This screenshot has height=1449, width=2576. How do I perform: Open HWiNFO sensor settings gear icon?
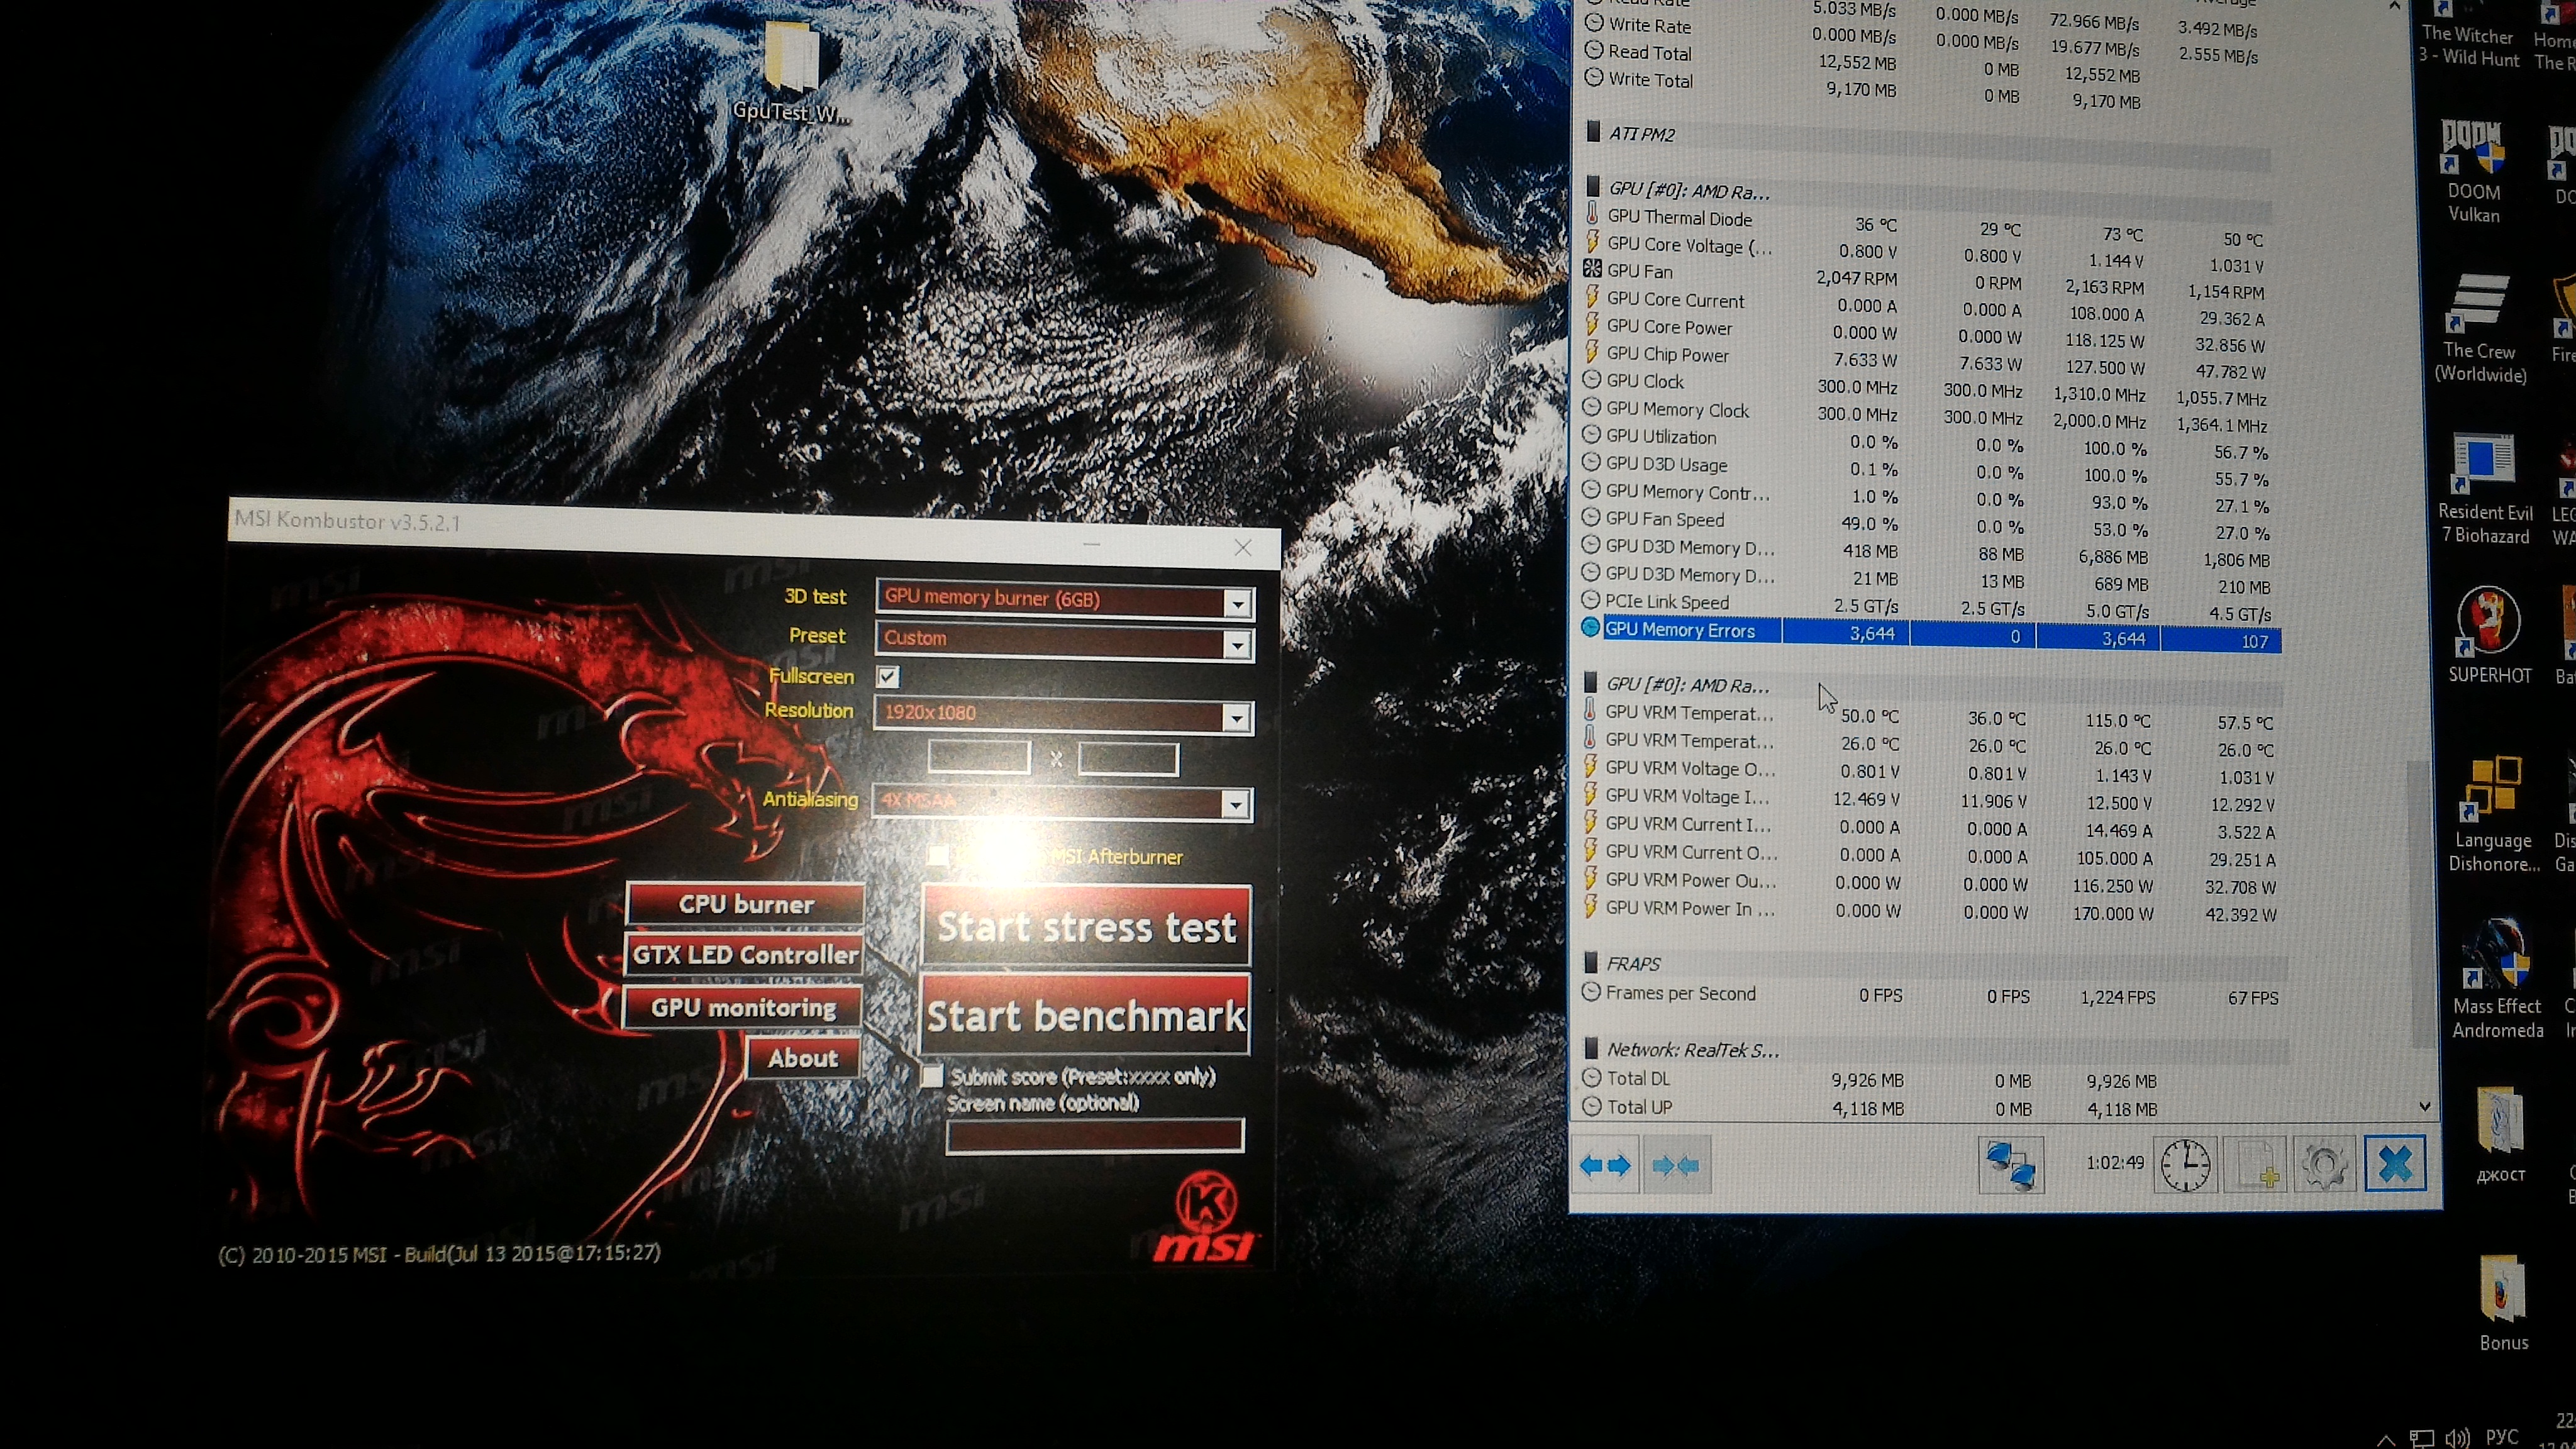point(2324,1166)
